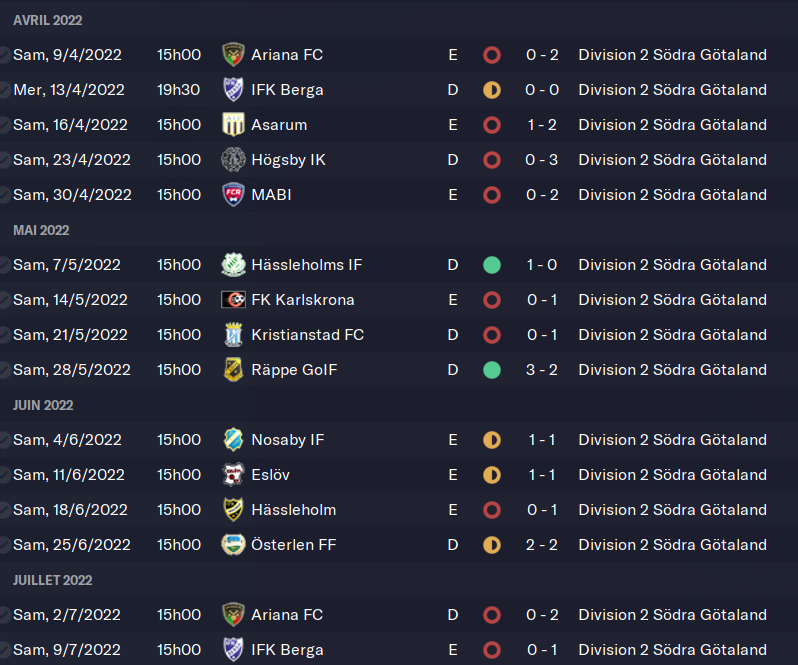The width and height of the screenshot is (798, 665).
Task: View the 0 - 3 score versus Högsby IK
Action: pyautogui.click(x=542, y=160)
